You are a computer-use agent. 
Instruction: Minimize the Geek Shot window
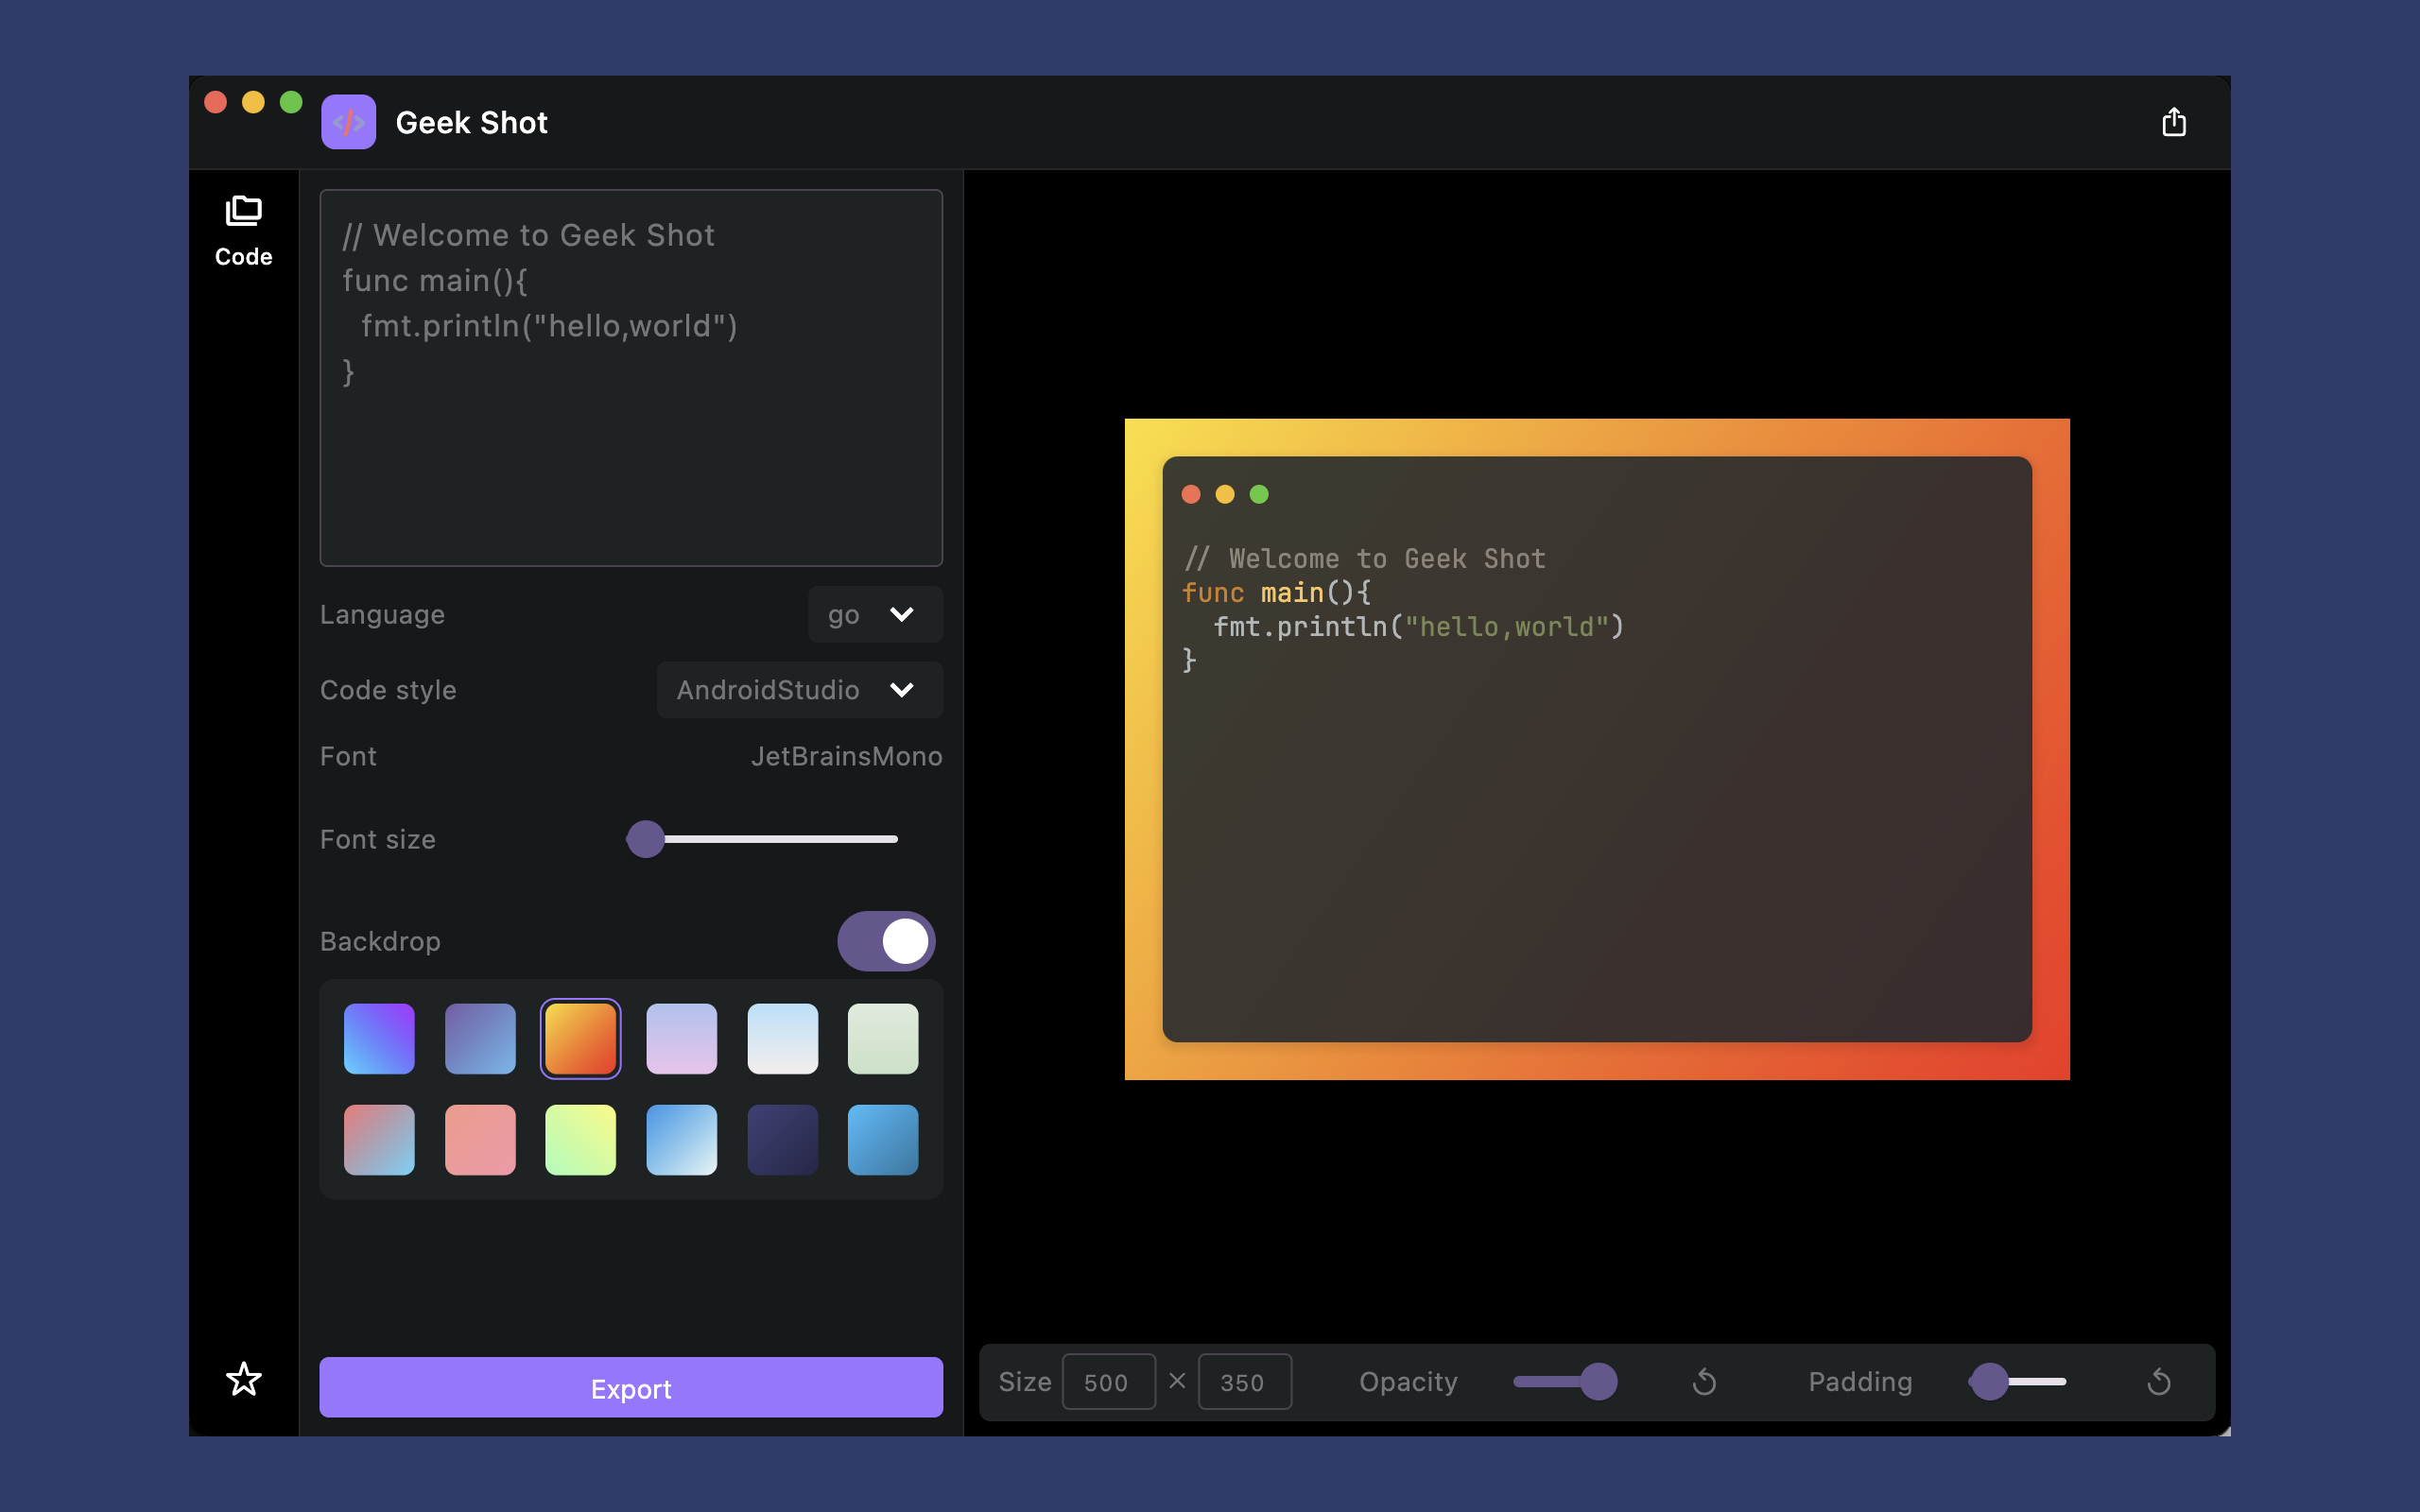tap(253, 102)
